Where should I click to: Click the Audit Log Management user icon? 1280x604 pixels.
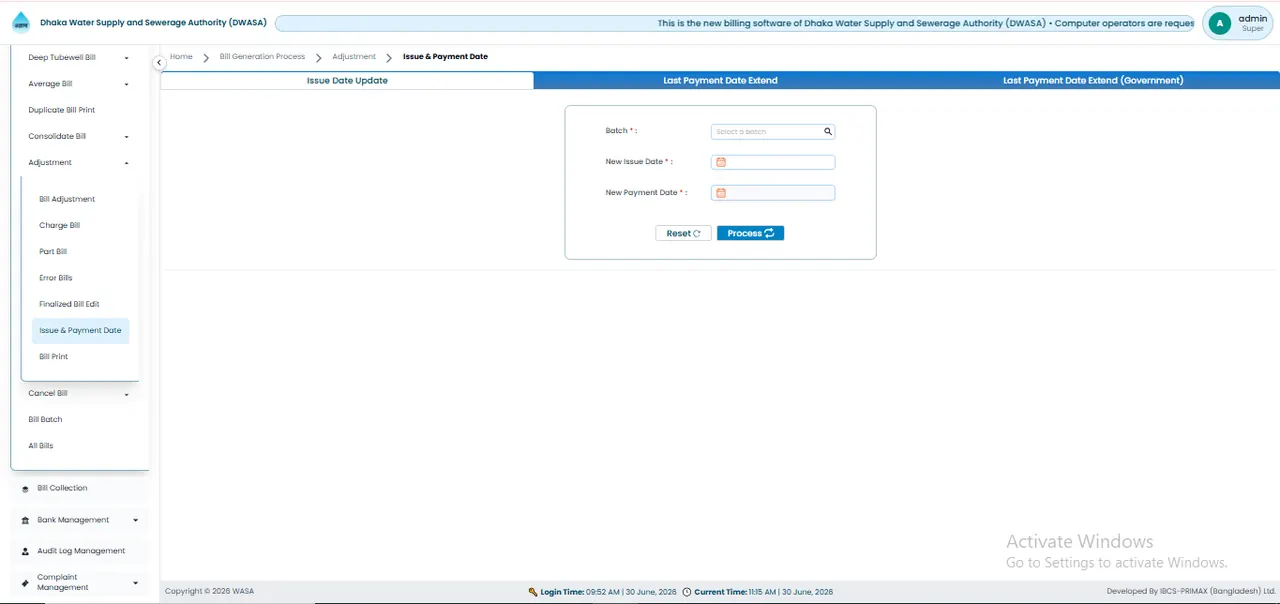tap(25, 552)
